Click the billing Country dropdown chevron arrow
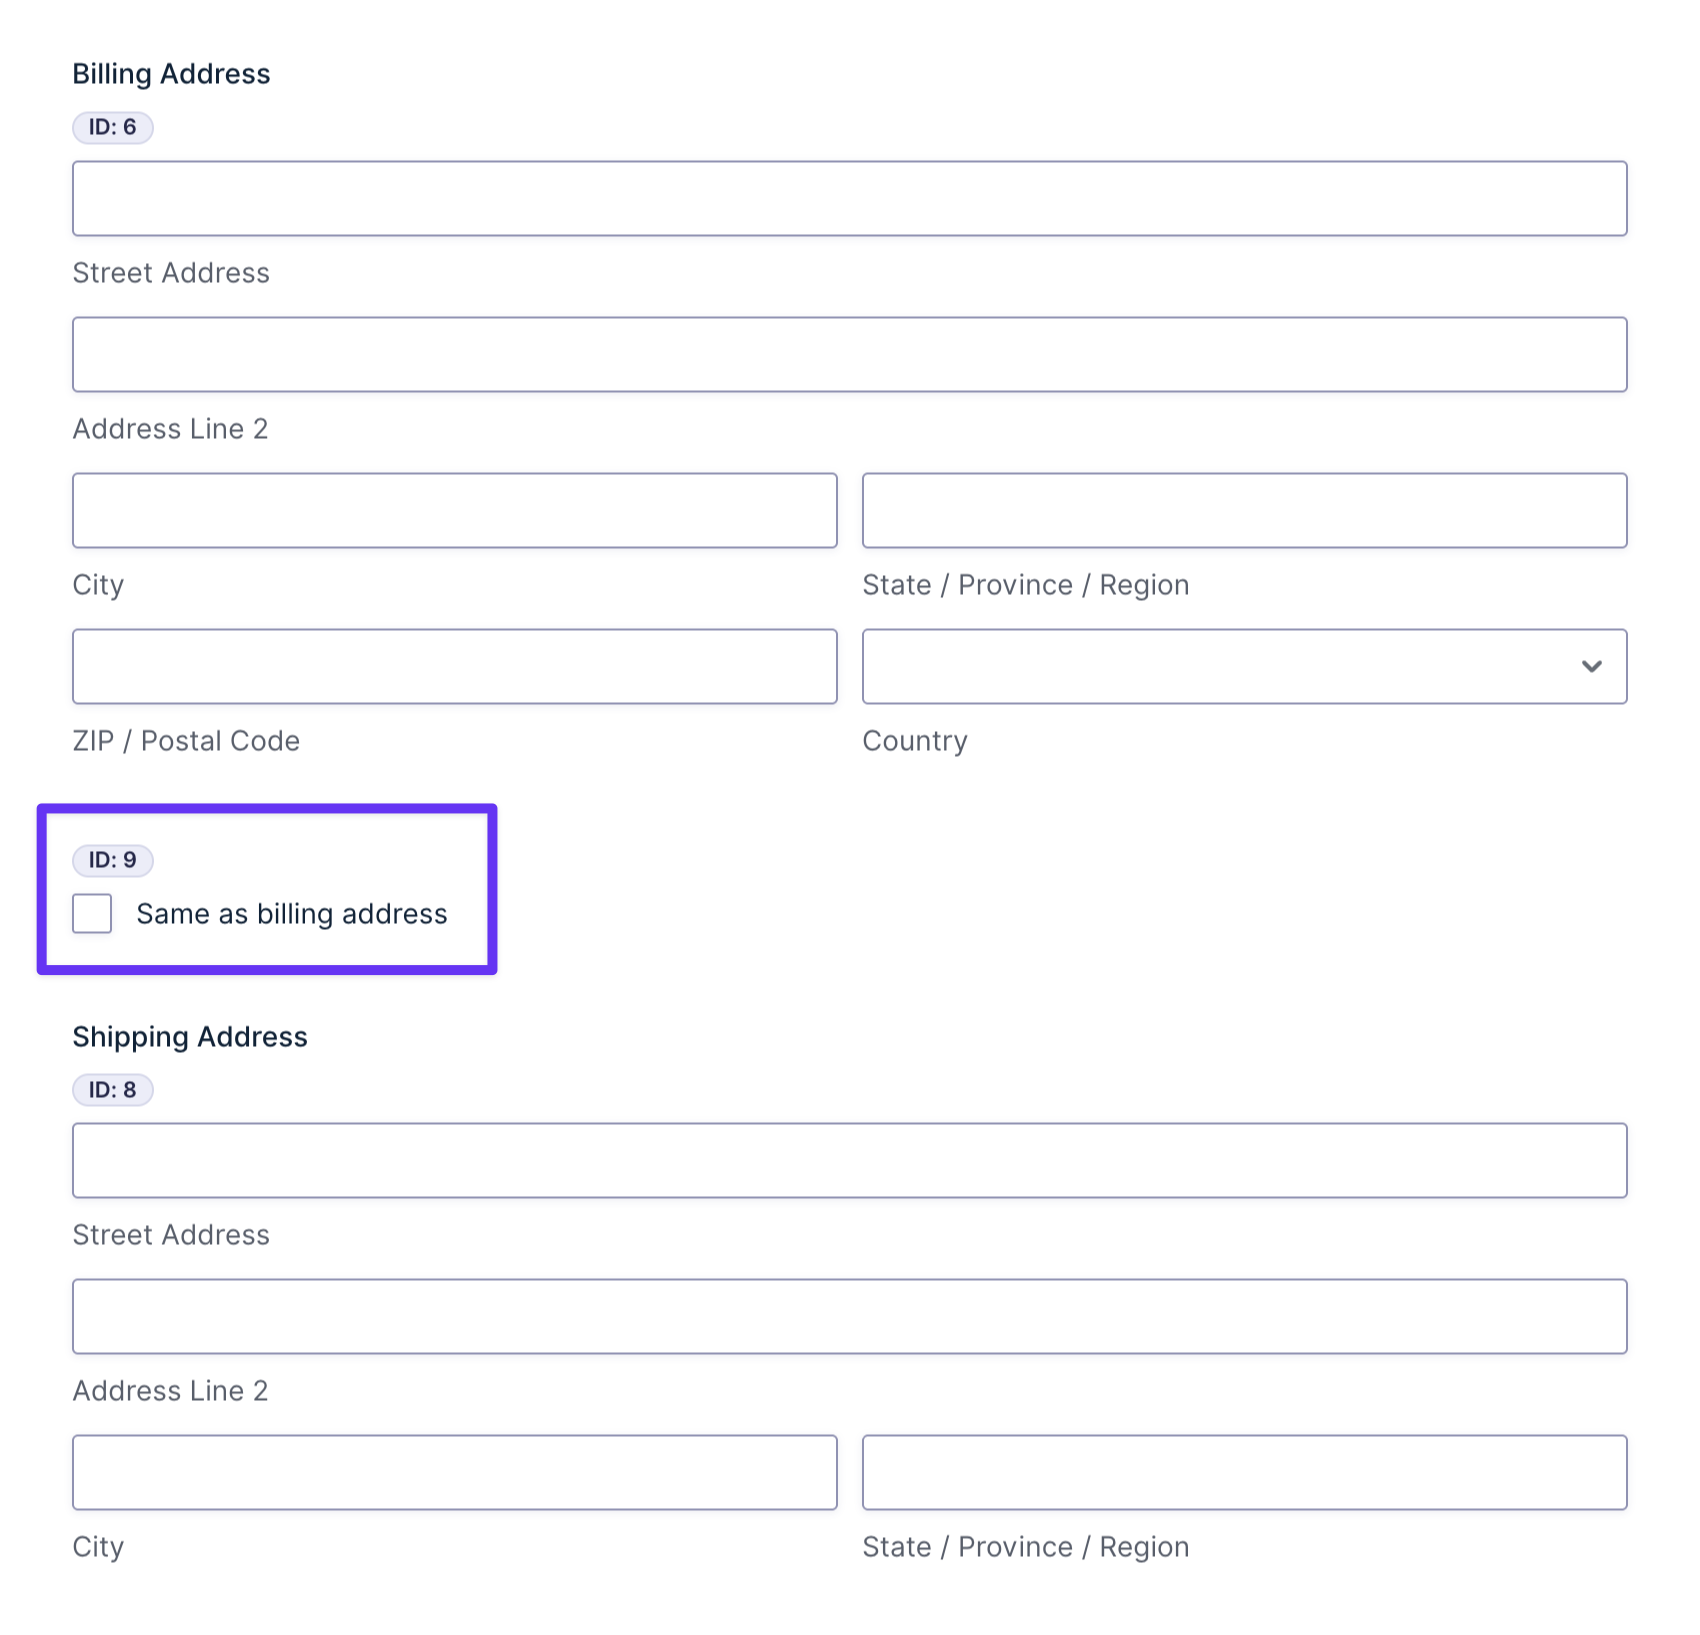 [x=1591, y=666]
